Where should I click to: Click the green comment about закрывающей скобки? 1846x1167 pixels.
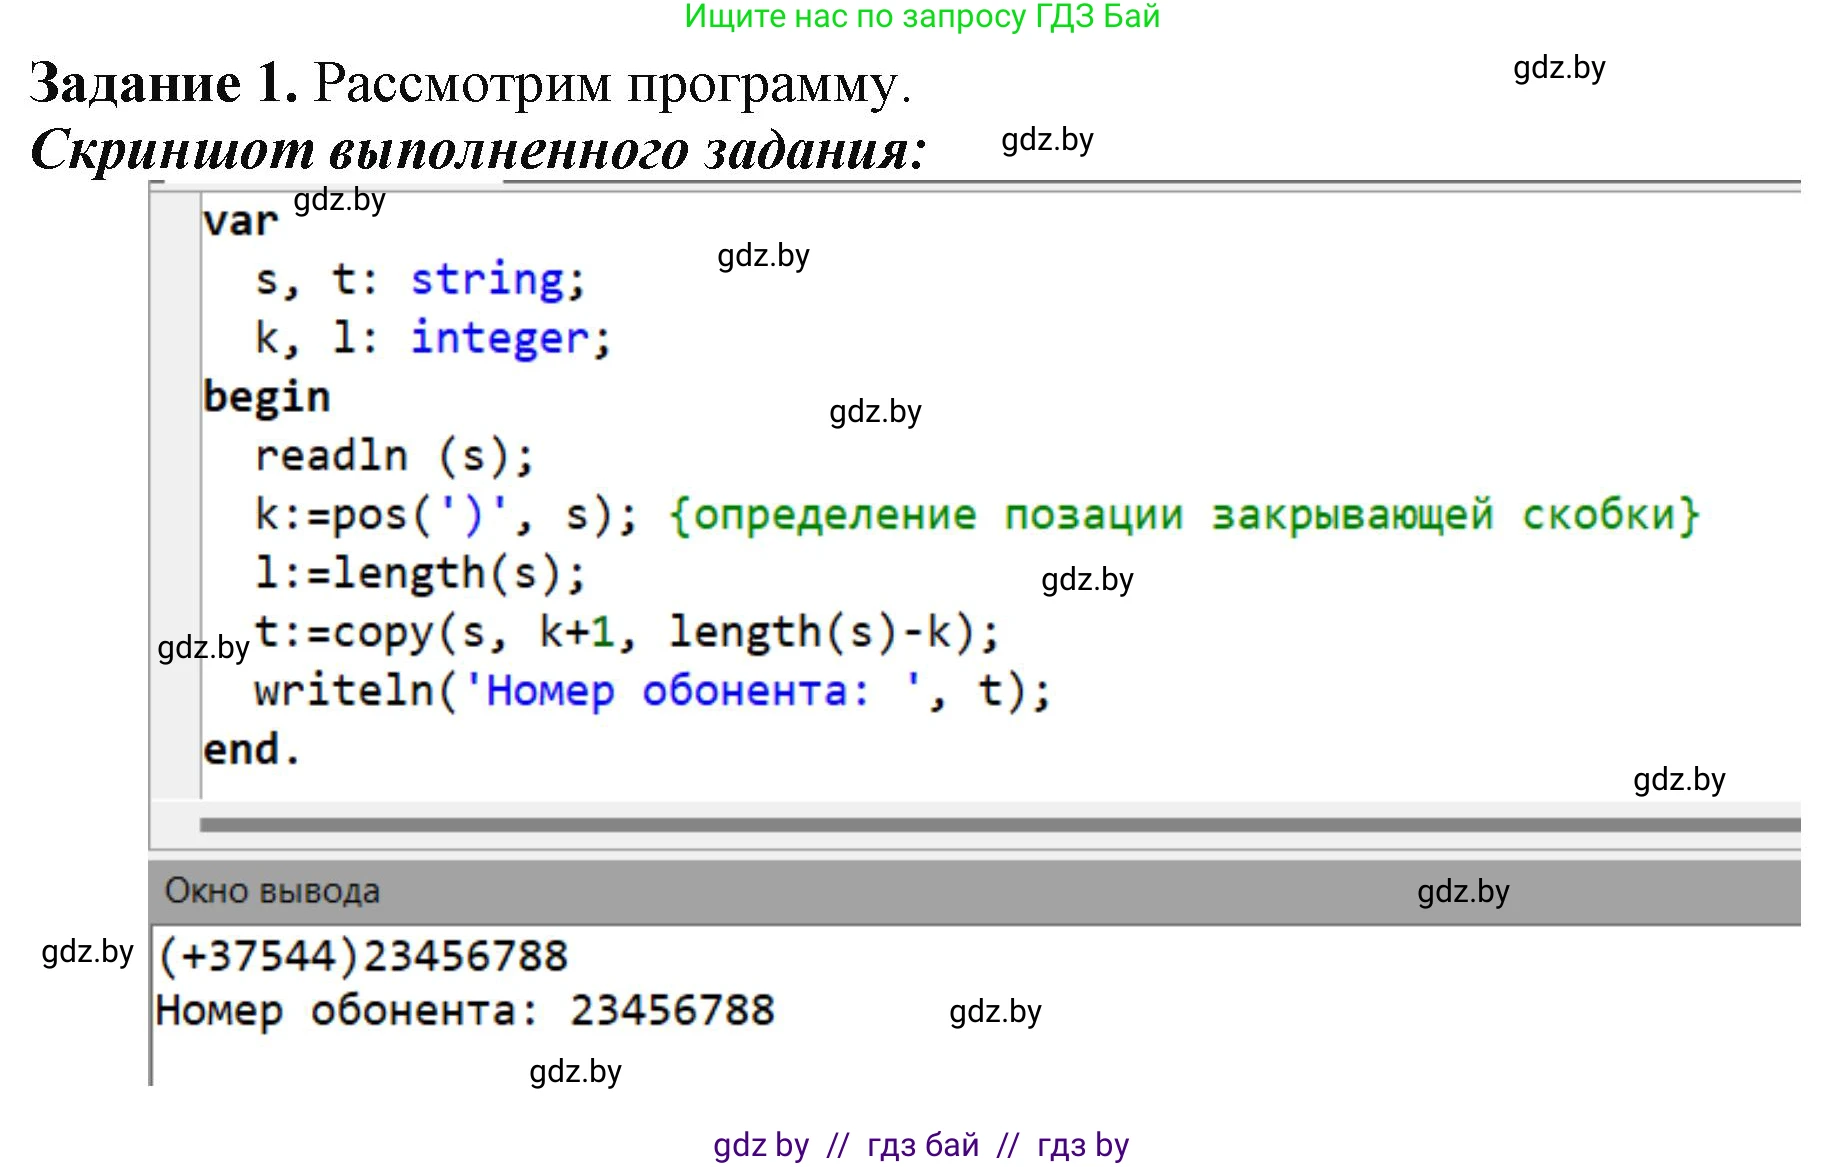[x=1184, y=516]
